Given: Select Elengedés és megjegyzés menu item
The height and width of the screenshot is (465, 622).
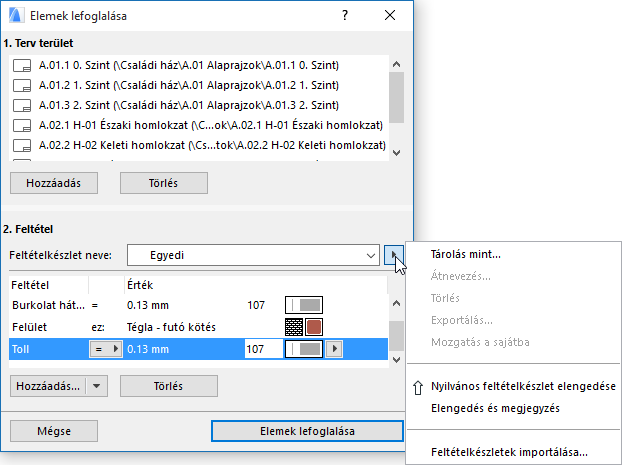Looking at the screenshot, I should click(495, 408).
